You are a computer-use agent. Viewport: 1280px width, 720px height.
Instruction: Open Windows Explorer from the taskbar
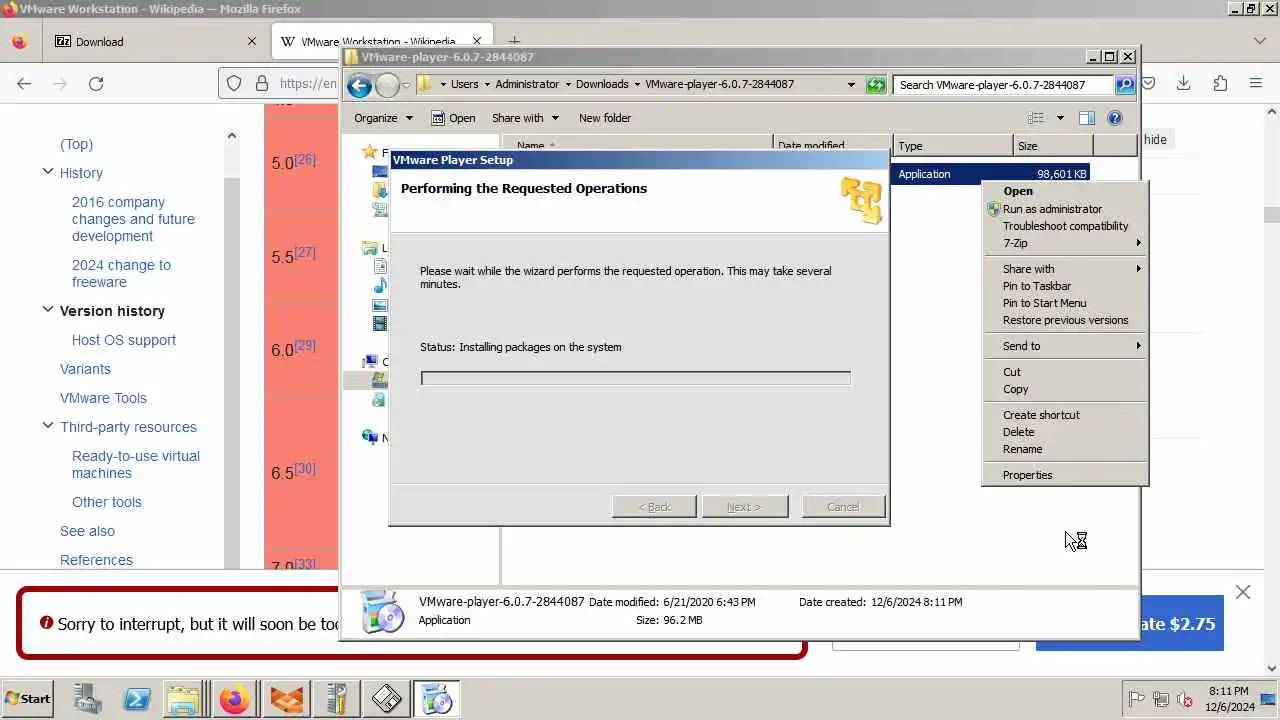point(185,699)
